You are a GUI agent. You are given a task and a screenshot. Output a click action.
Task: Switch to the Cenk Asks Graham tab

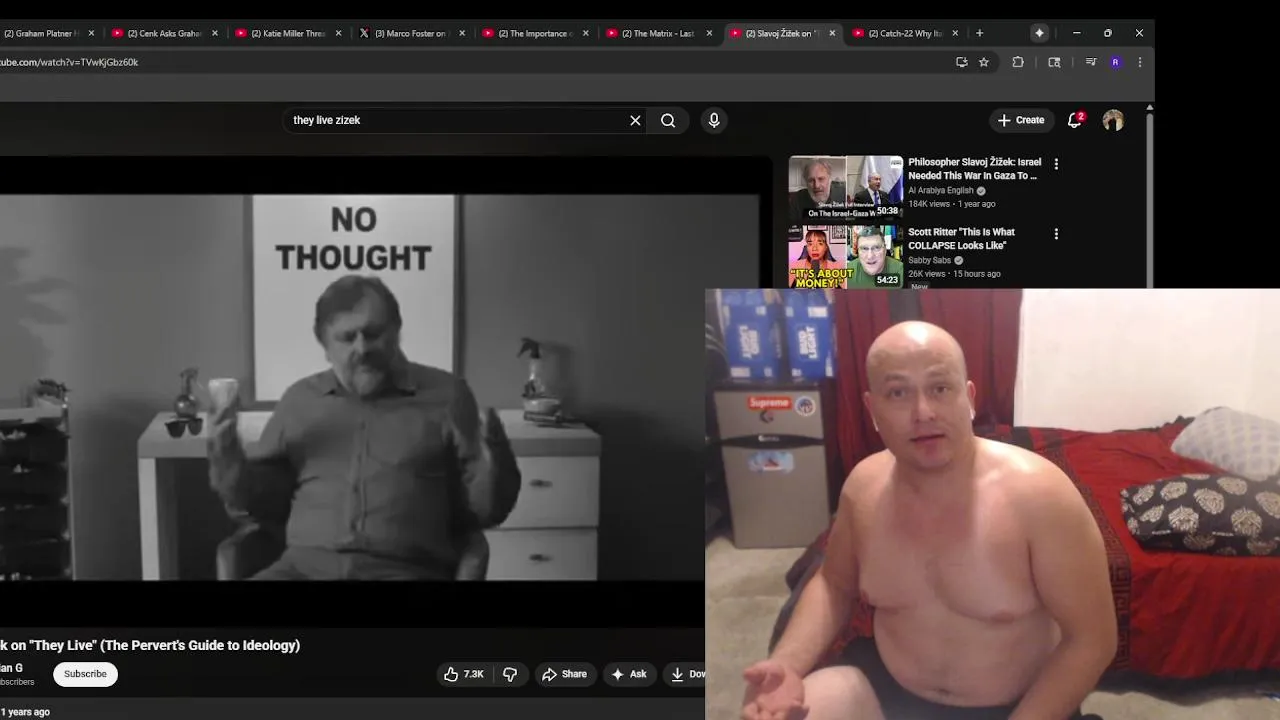click(x=155, y=33)
